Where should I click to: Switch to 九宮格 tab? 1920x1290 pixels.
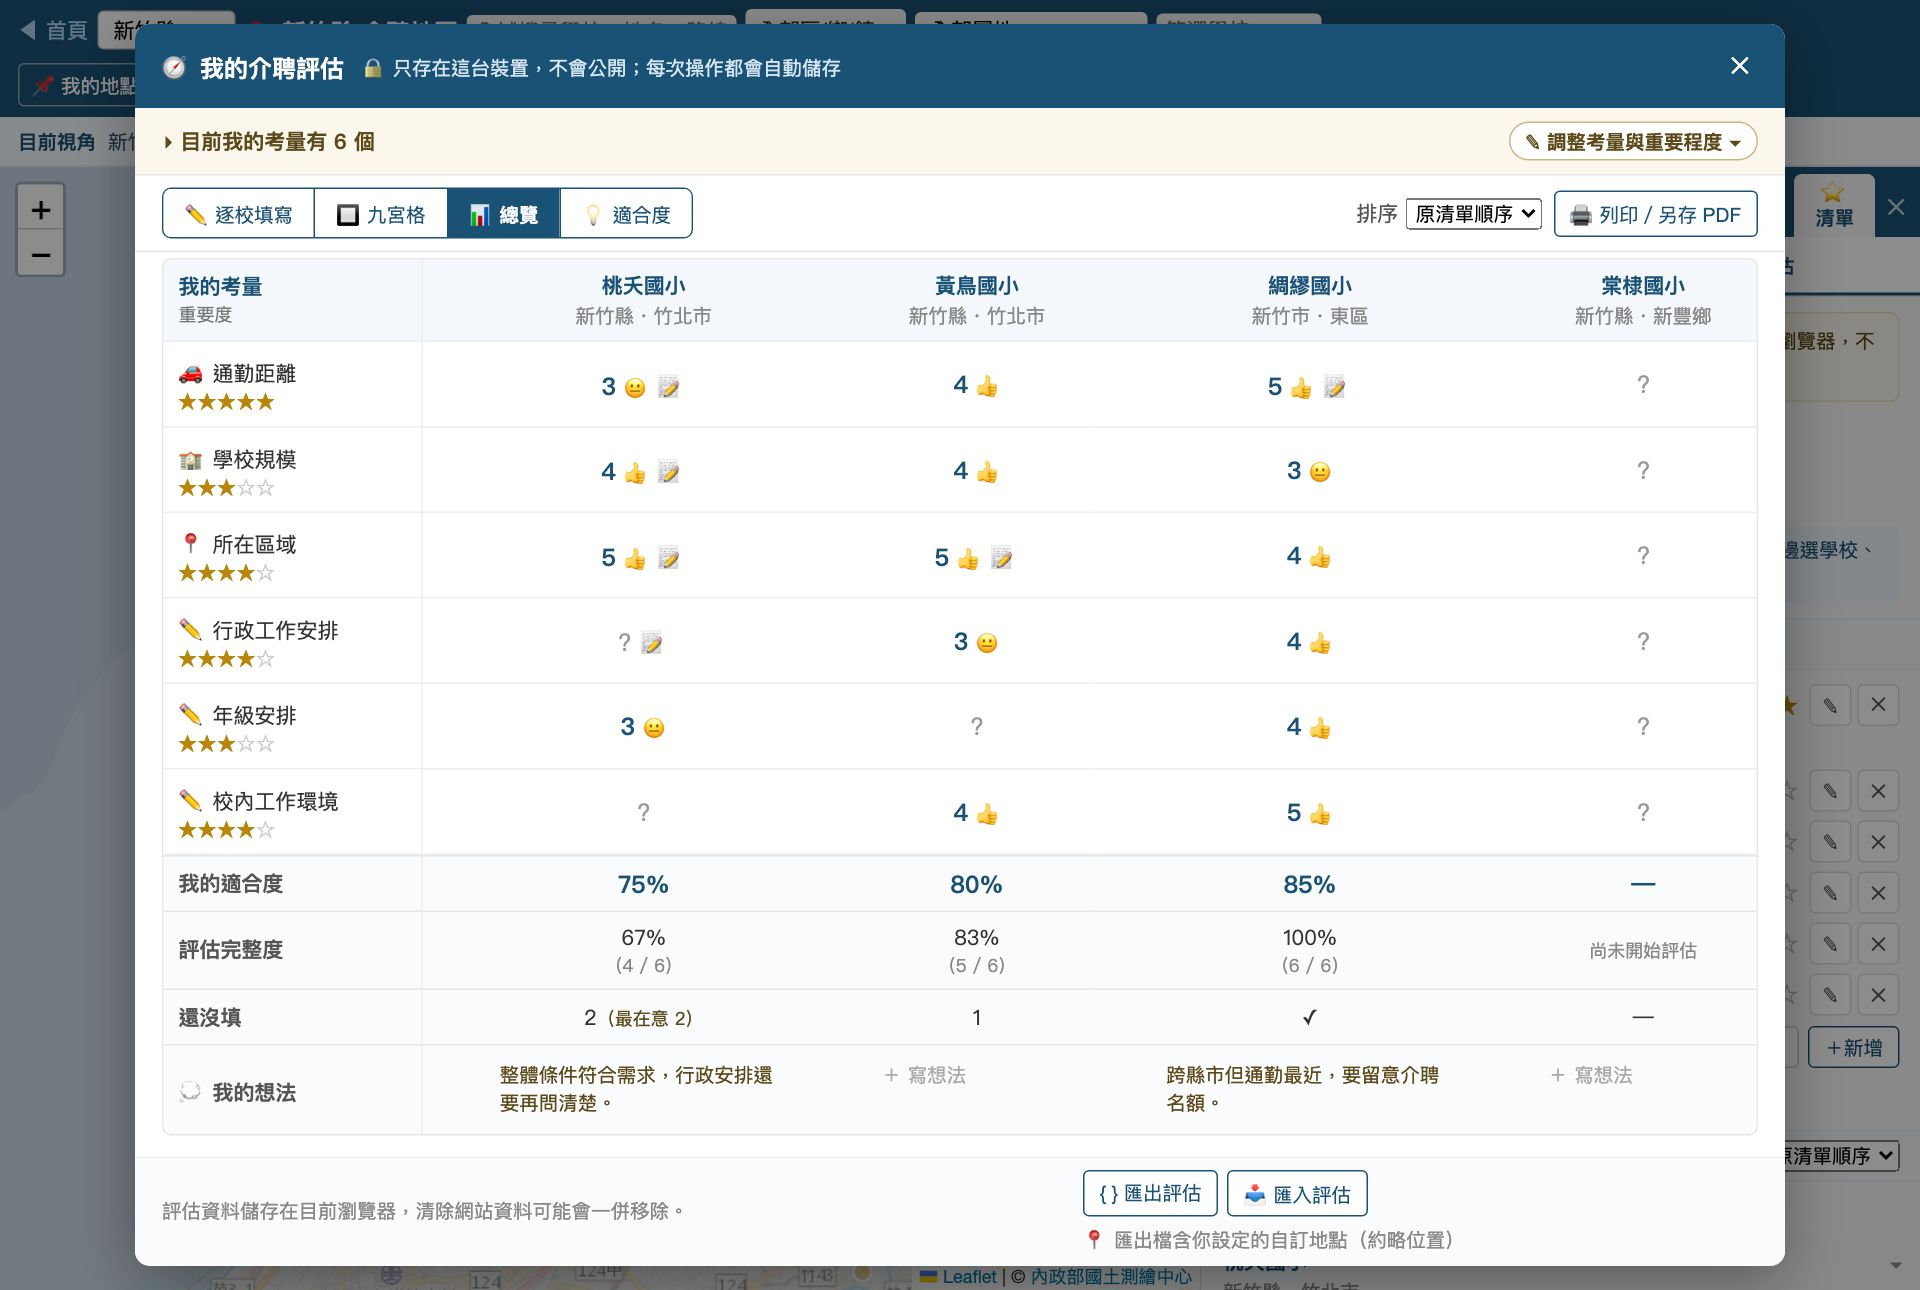(381, 214)
